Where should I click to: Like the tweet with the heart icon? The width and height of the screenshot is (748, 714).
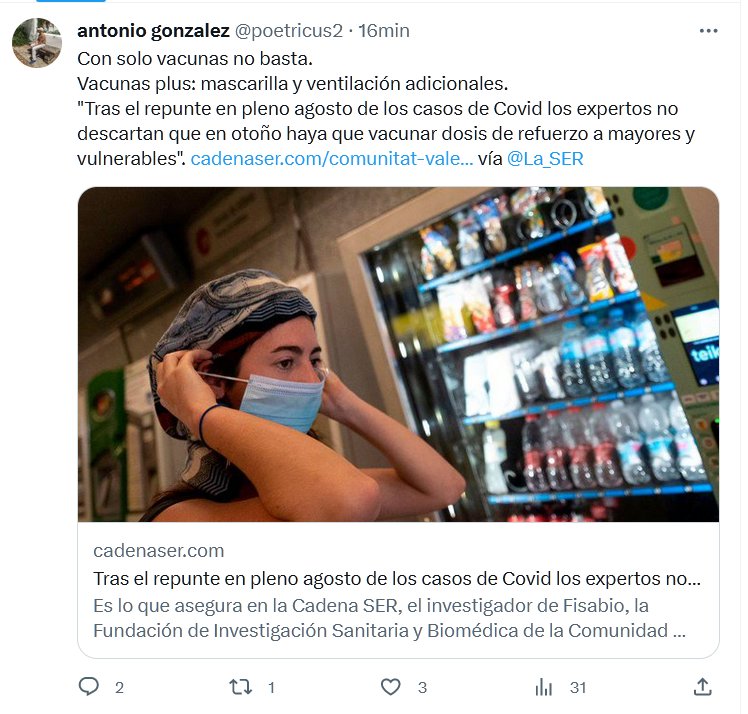coord(390,687)
